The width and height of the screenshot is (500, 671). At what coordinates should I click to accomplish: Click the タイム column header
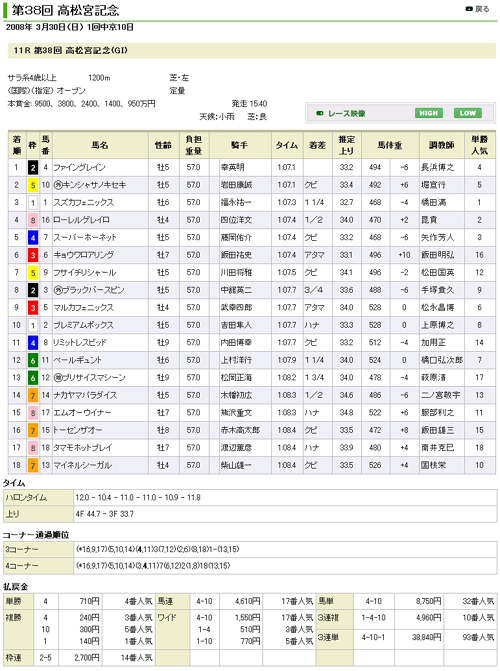click(287, 145)
